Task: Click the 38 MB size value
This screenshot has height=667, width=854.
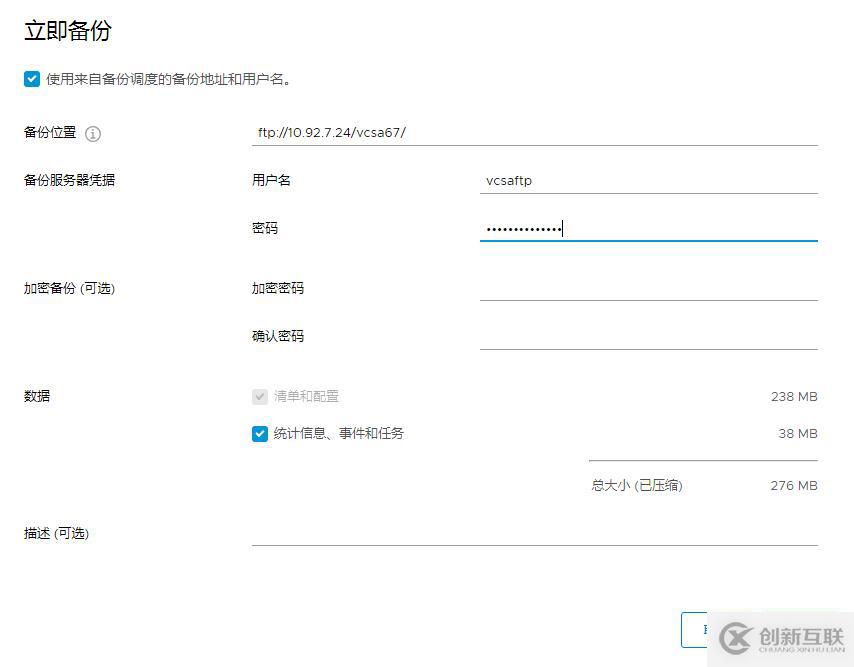Action: (797, 433)
